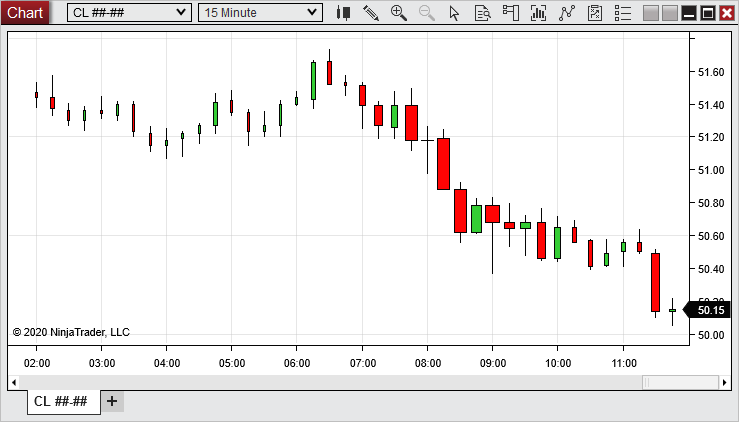739x422 pixels.
Task: Select the drawing tools pencil icon
Action: click(x=371, y=13)
